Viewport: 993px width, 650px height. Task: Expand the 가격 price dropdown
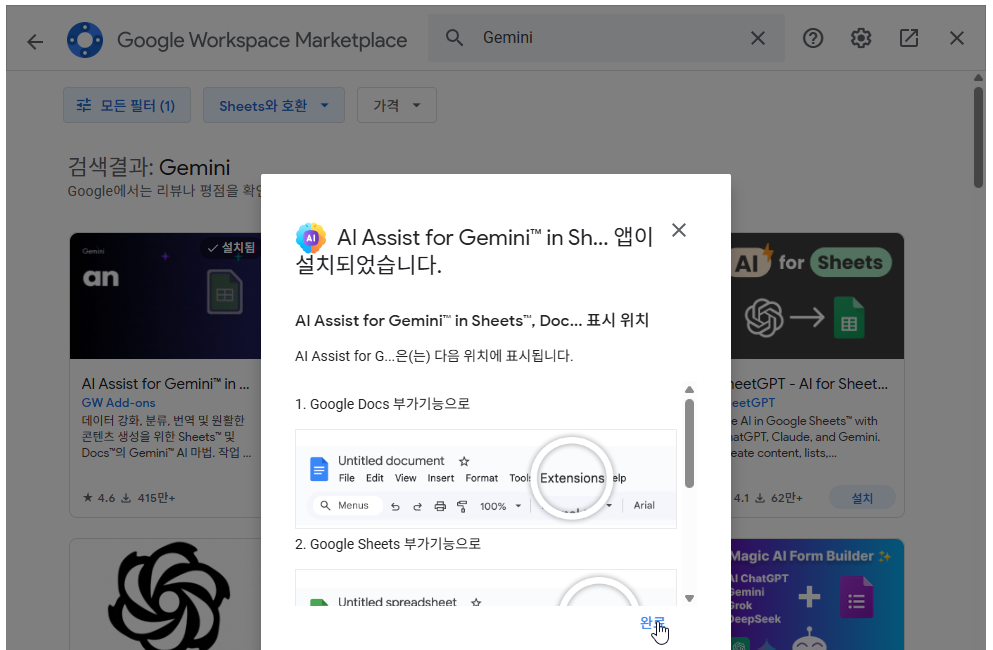pyautogui.click(x=396, y=105)
